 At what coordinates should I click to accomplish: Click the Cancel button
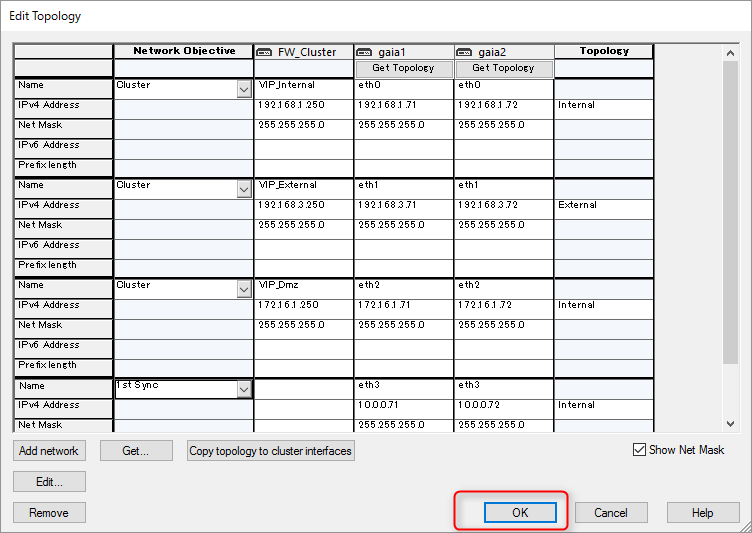pyautogui.click(x=611, y=513)
